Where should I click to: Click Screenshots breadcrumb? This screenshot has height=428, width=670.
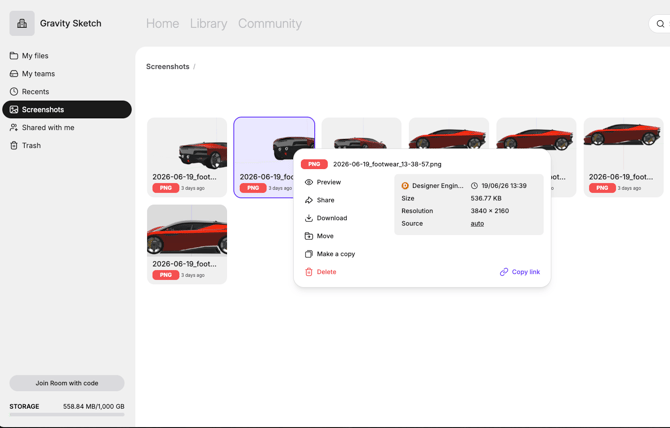[168, 67]
